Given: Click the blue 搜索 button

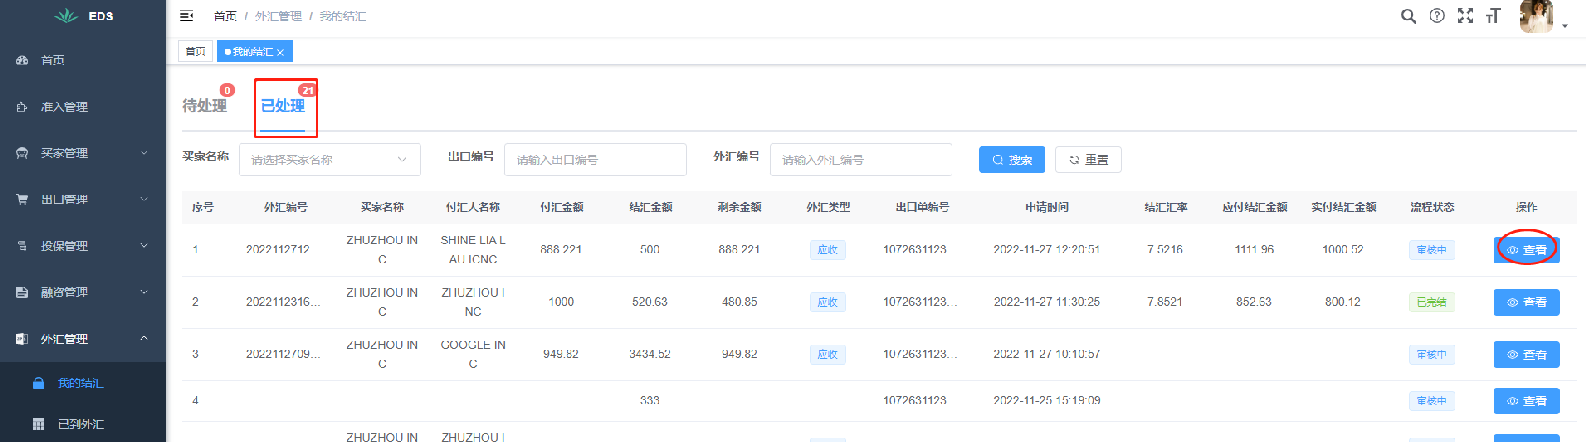Looking at the screenshot, I should tap(1012, 159).
